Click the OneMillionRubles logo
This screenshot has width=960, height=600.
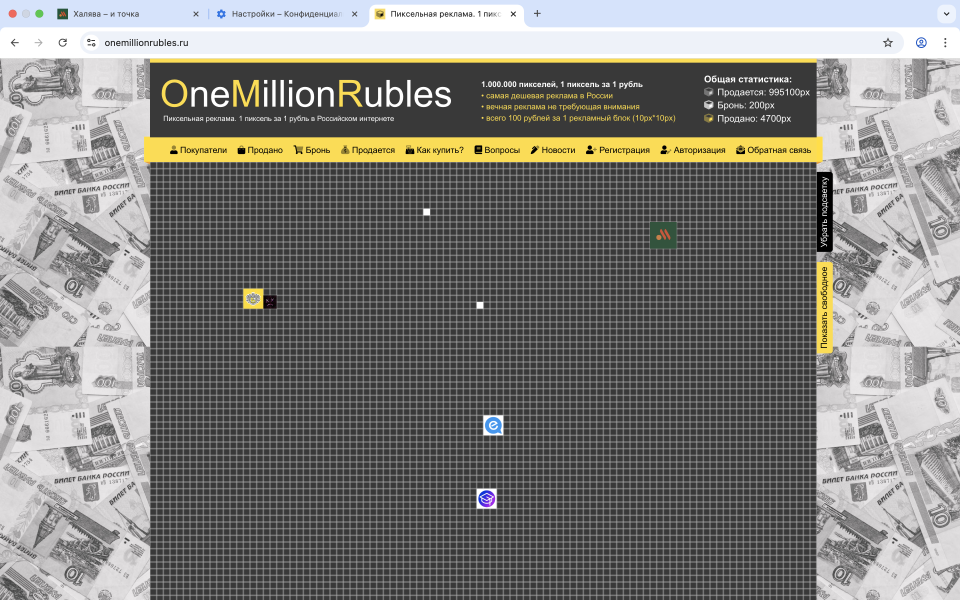point(306,94)
